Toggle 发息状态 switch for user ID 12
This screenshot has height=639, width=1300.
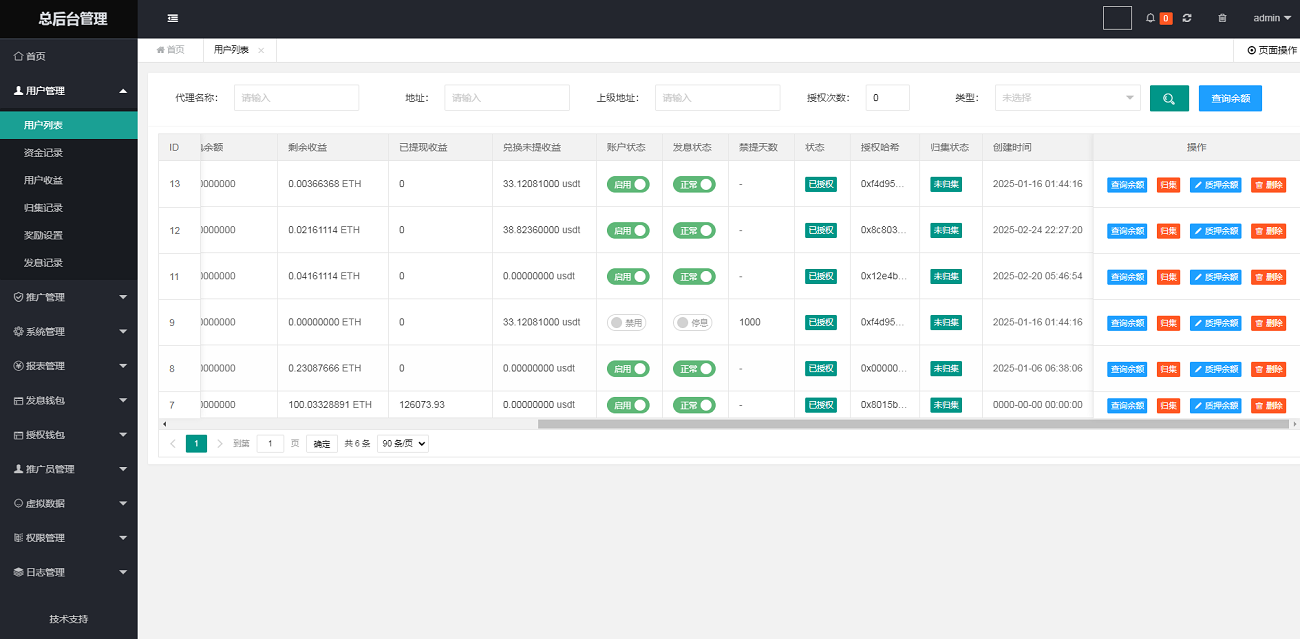click(x=694, y=231)
